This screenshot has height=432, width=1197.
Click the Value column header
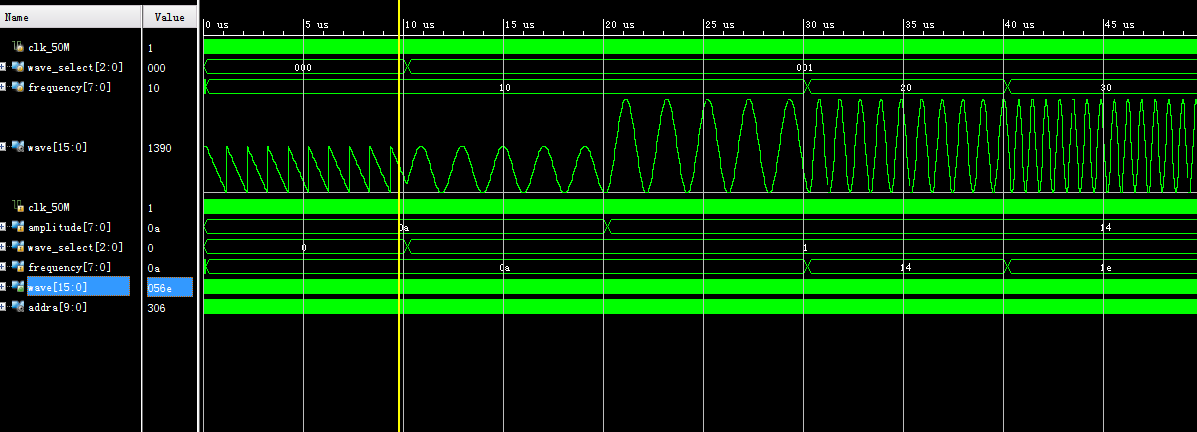coord(170,17)
